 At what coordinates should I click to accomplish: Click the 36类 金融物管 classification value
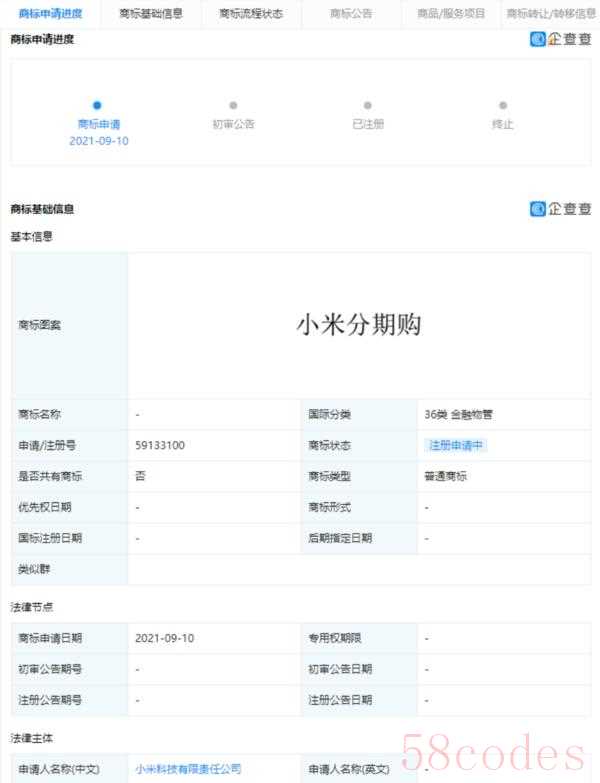pos(458,414)
